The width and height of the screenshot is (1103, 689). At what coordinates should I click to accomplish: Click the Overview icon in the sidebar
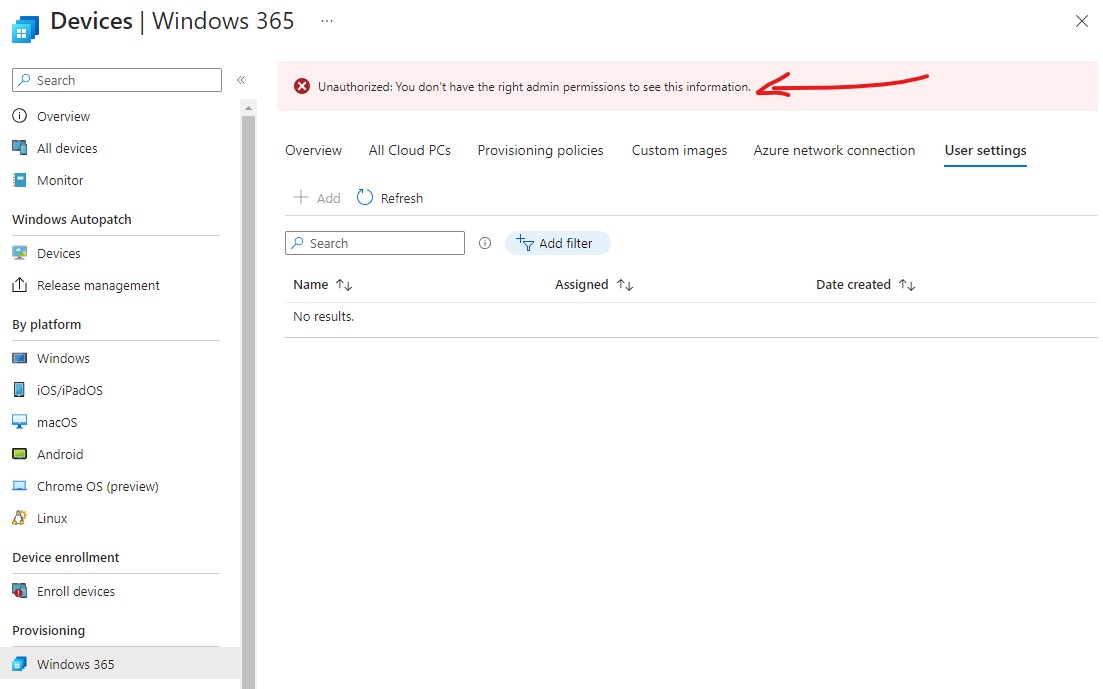pos(20,116)
